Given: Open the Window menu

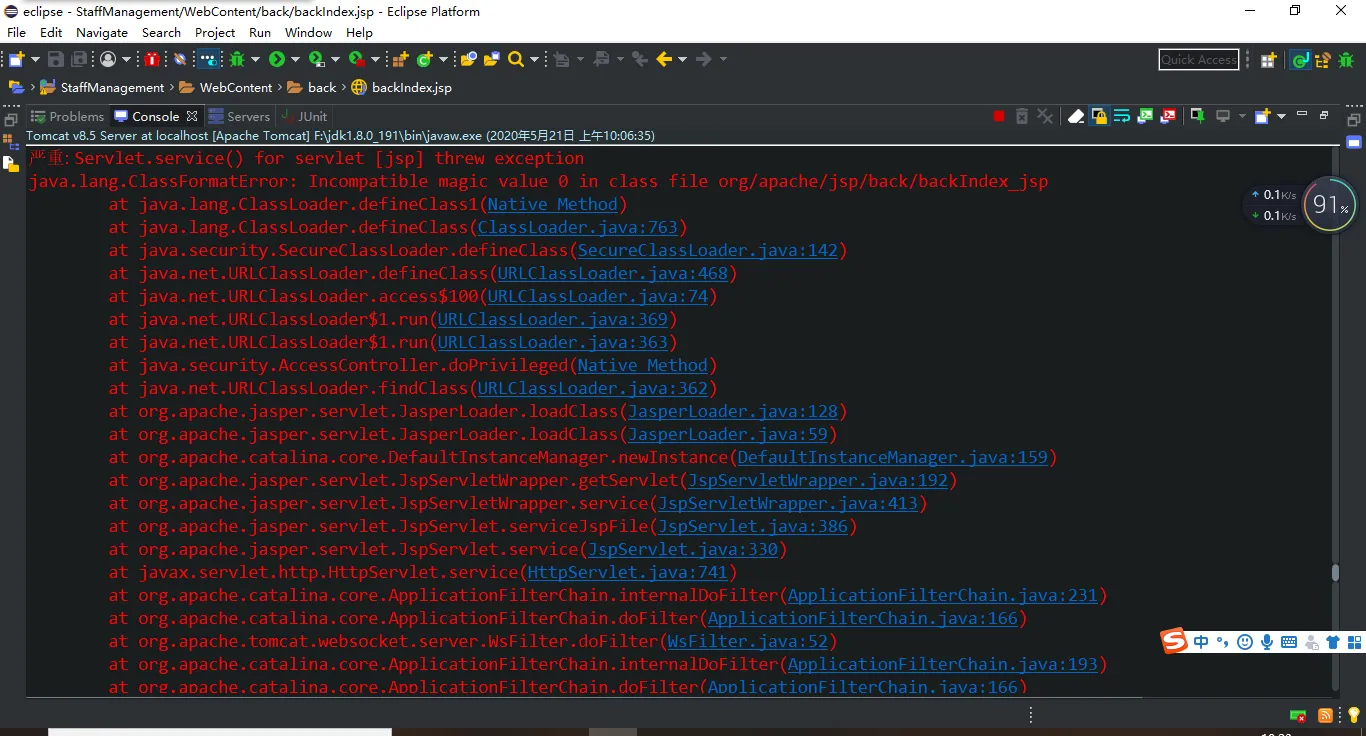Looking at the screenshot, I should [x=308, y=32].
